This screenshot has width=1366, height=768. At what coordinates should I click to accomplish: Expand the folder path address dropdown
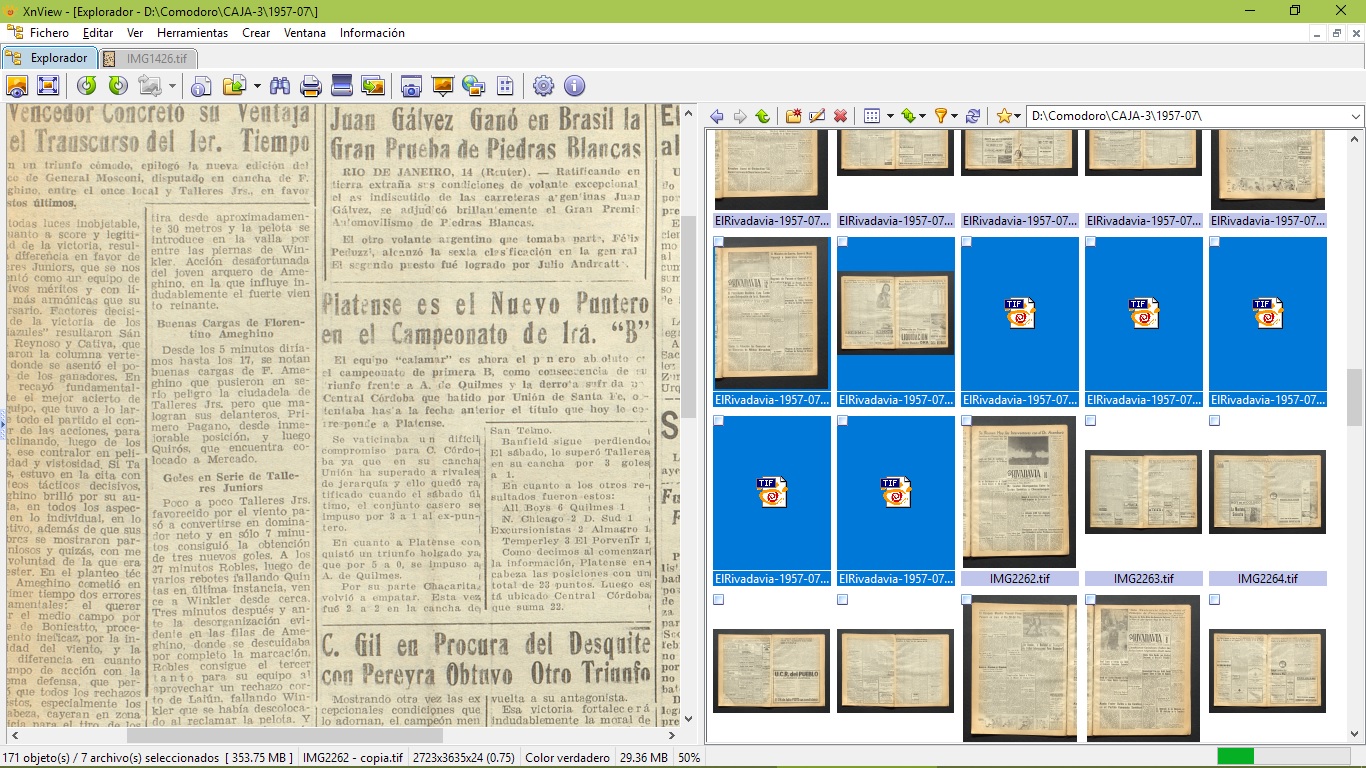(x=1356, y=117)
